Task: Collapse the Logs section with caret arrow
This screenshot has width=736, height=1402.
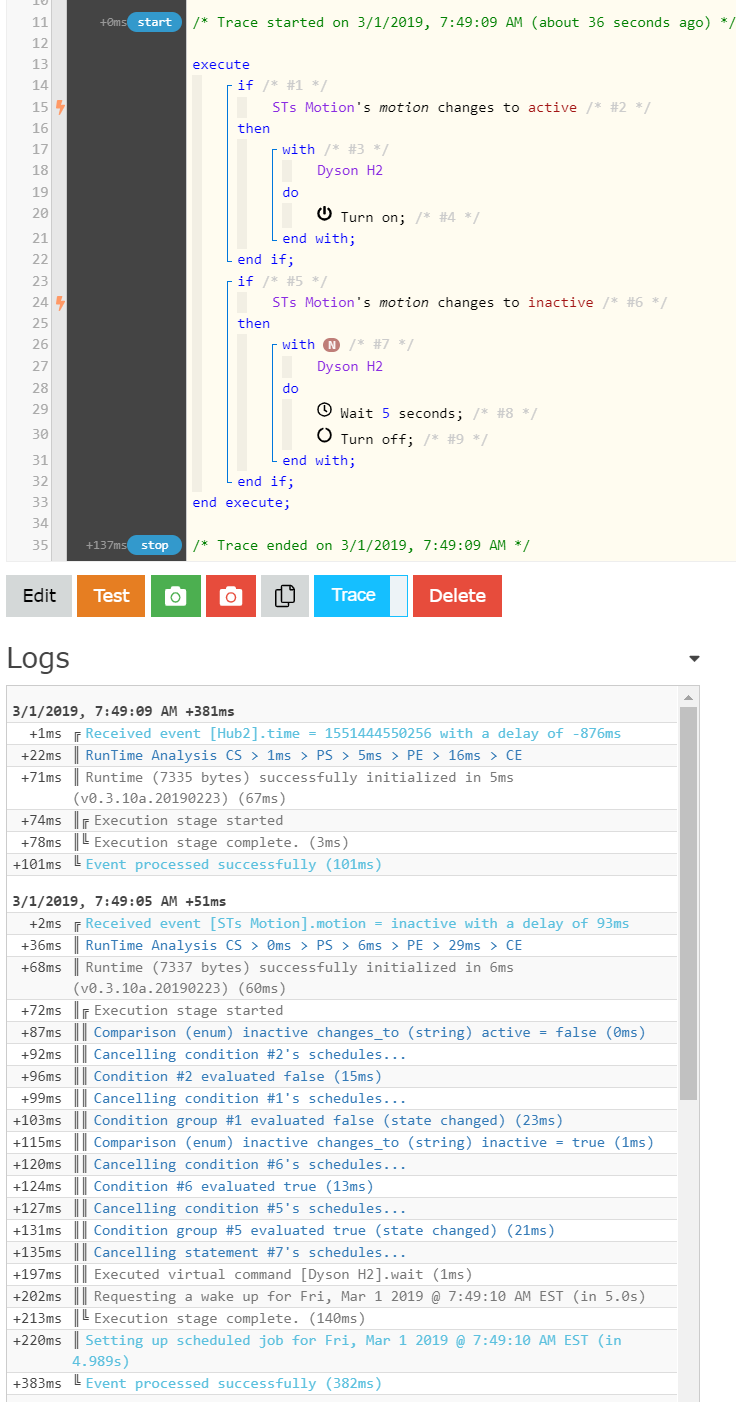Action: [x=694, y=659]
